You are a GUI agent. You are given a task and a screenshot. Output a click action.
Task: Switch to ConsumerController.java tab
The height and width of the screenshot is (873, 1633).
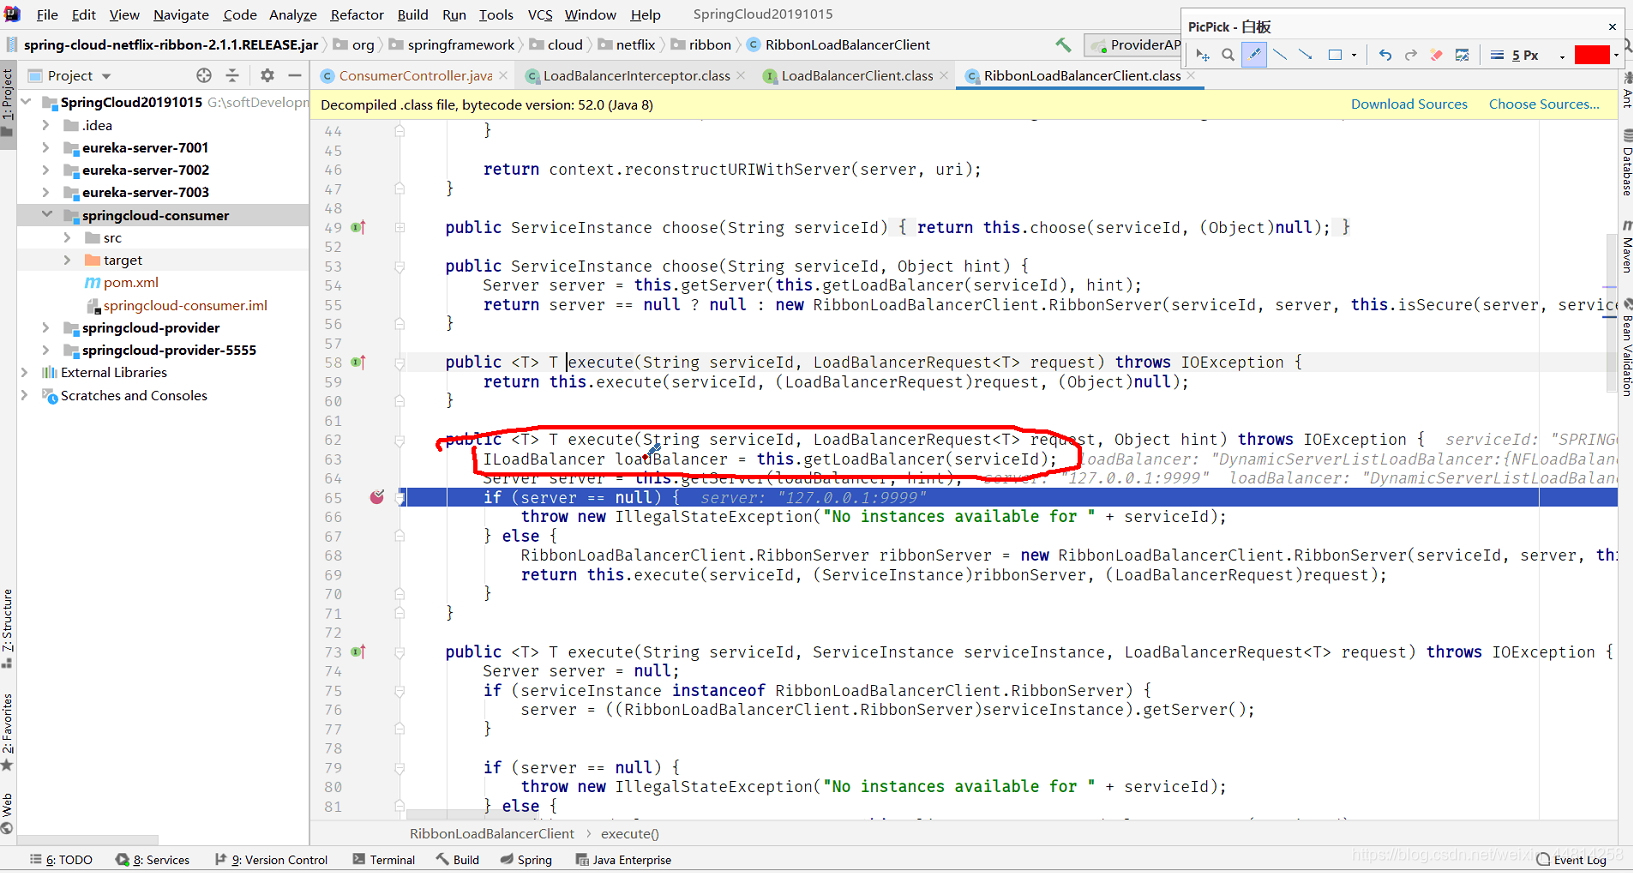[x=414, y=76]
